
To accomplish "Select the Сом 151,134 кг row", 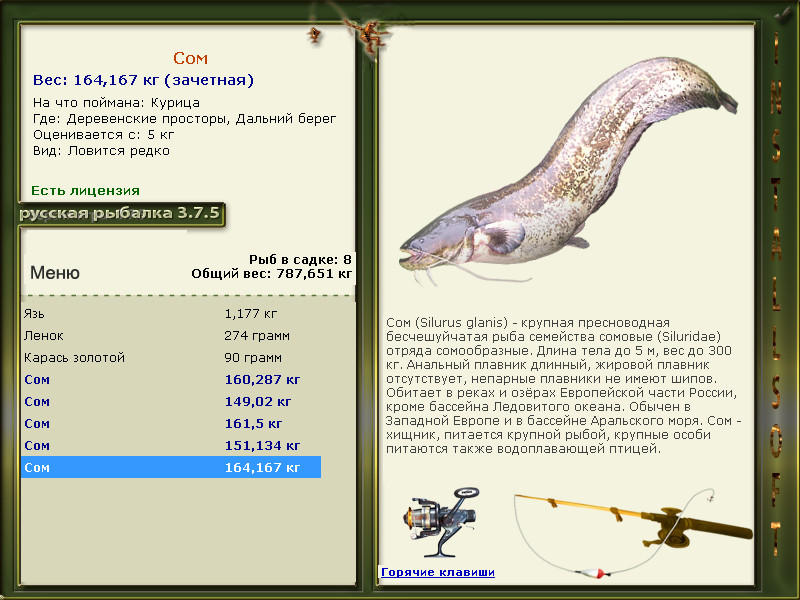I will pos(171,445).
